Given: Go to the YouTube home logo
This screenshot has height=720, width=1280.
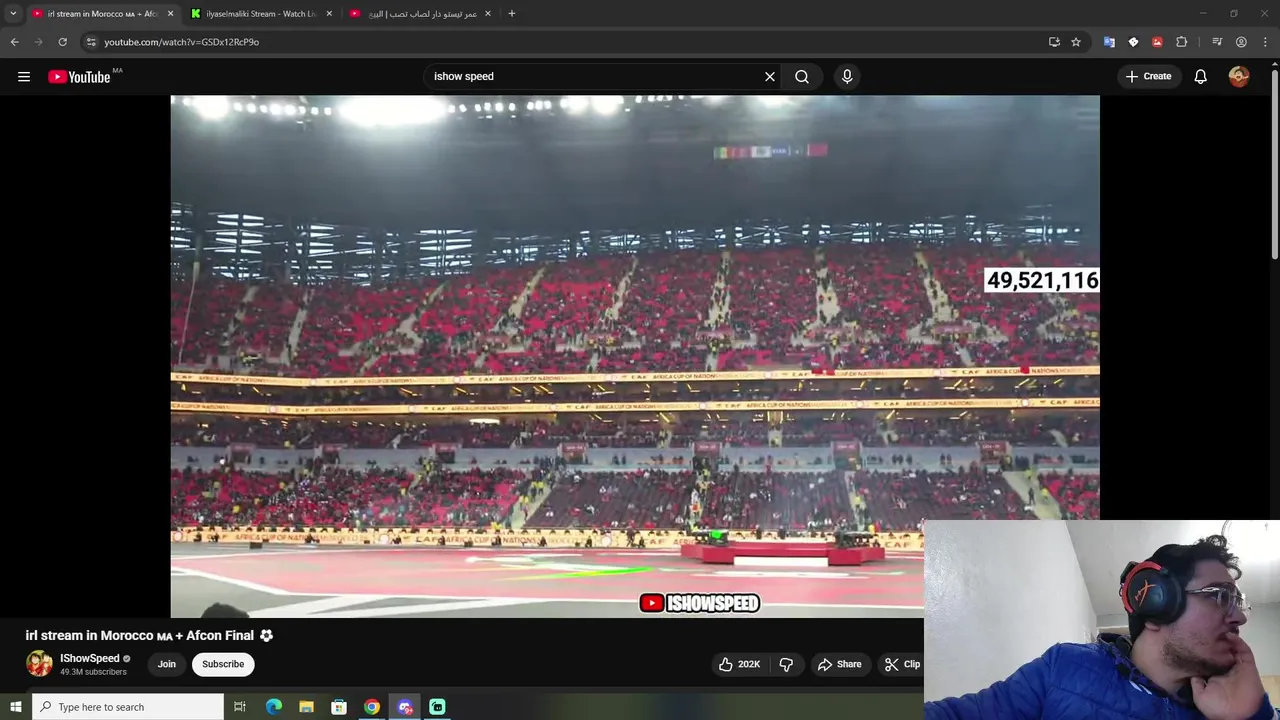Looking at the screenshot, I should tap(79, 77).
